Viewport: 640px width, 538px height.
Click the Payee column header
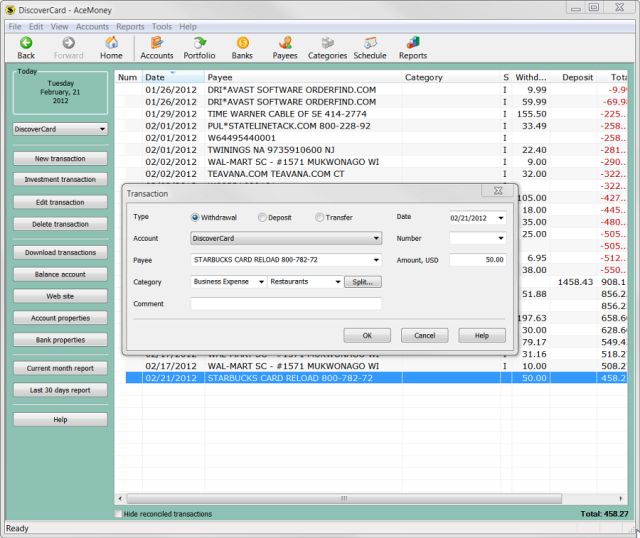pyautogui.click(x=302, y=77)
